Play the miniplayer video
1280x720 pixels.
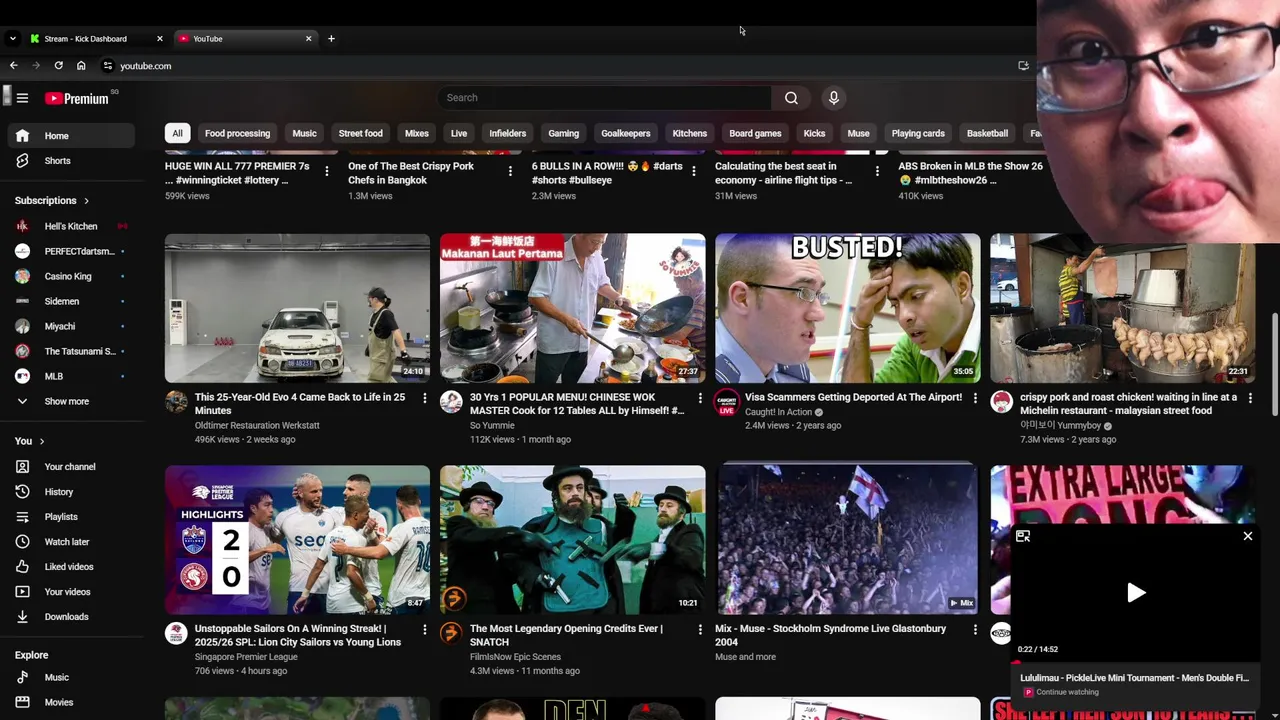1136,593
